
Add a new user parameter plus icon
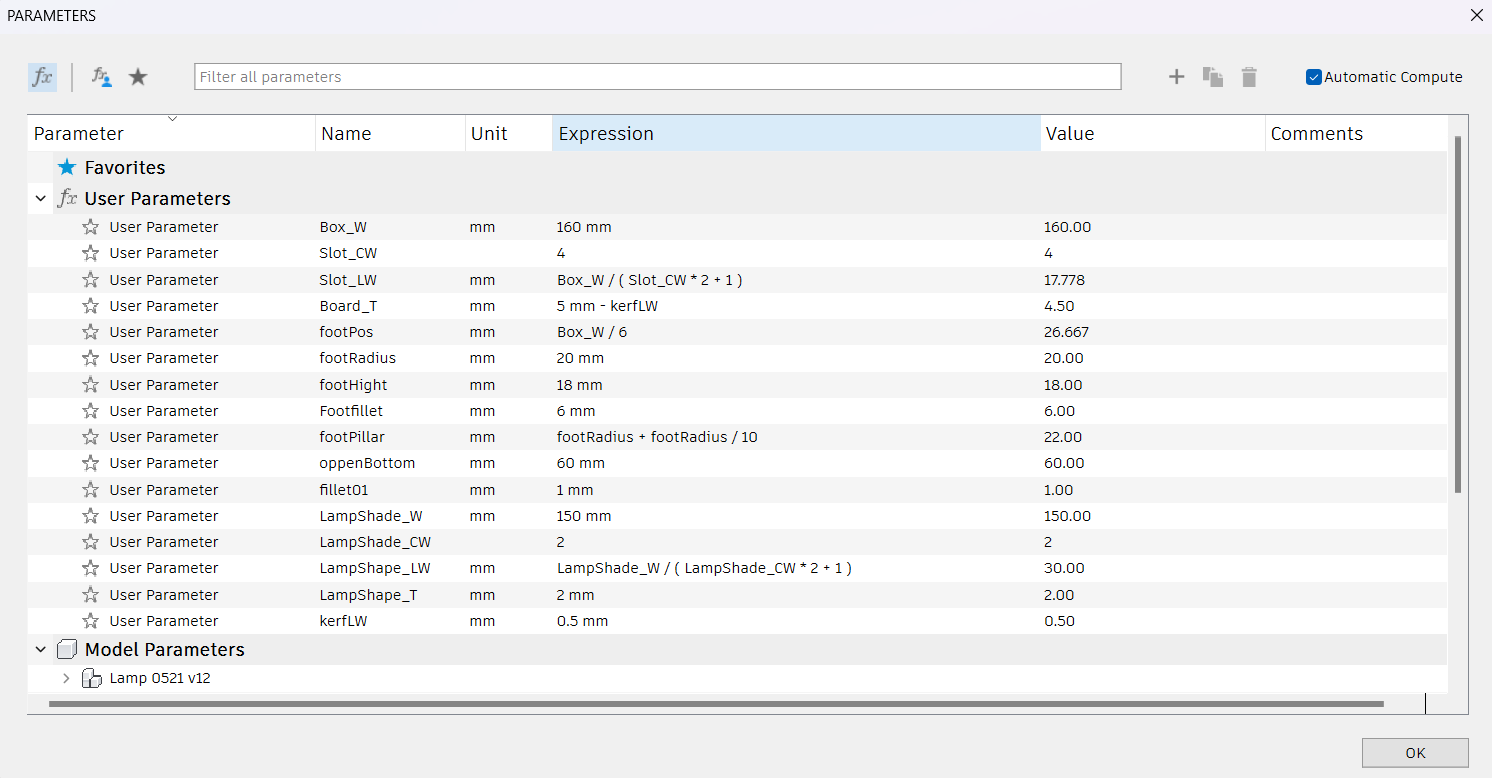point(1177,77)
